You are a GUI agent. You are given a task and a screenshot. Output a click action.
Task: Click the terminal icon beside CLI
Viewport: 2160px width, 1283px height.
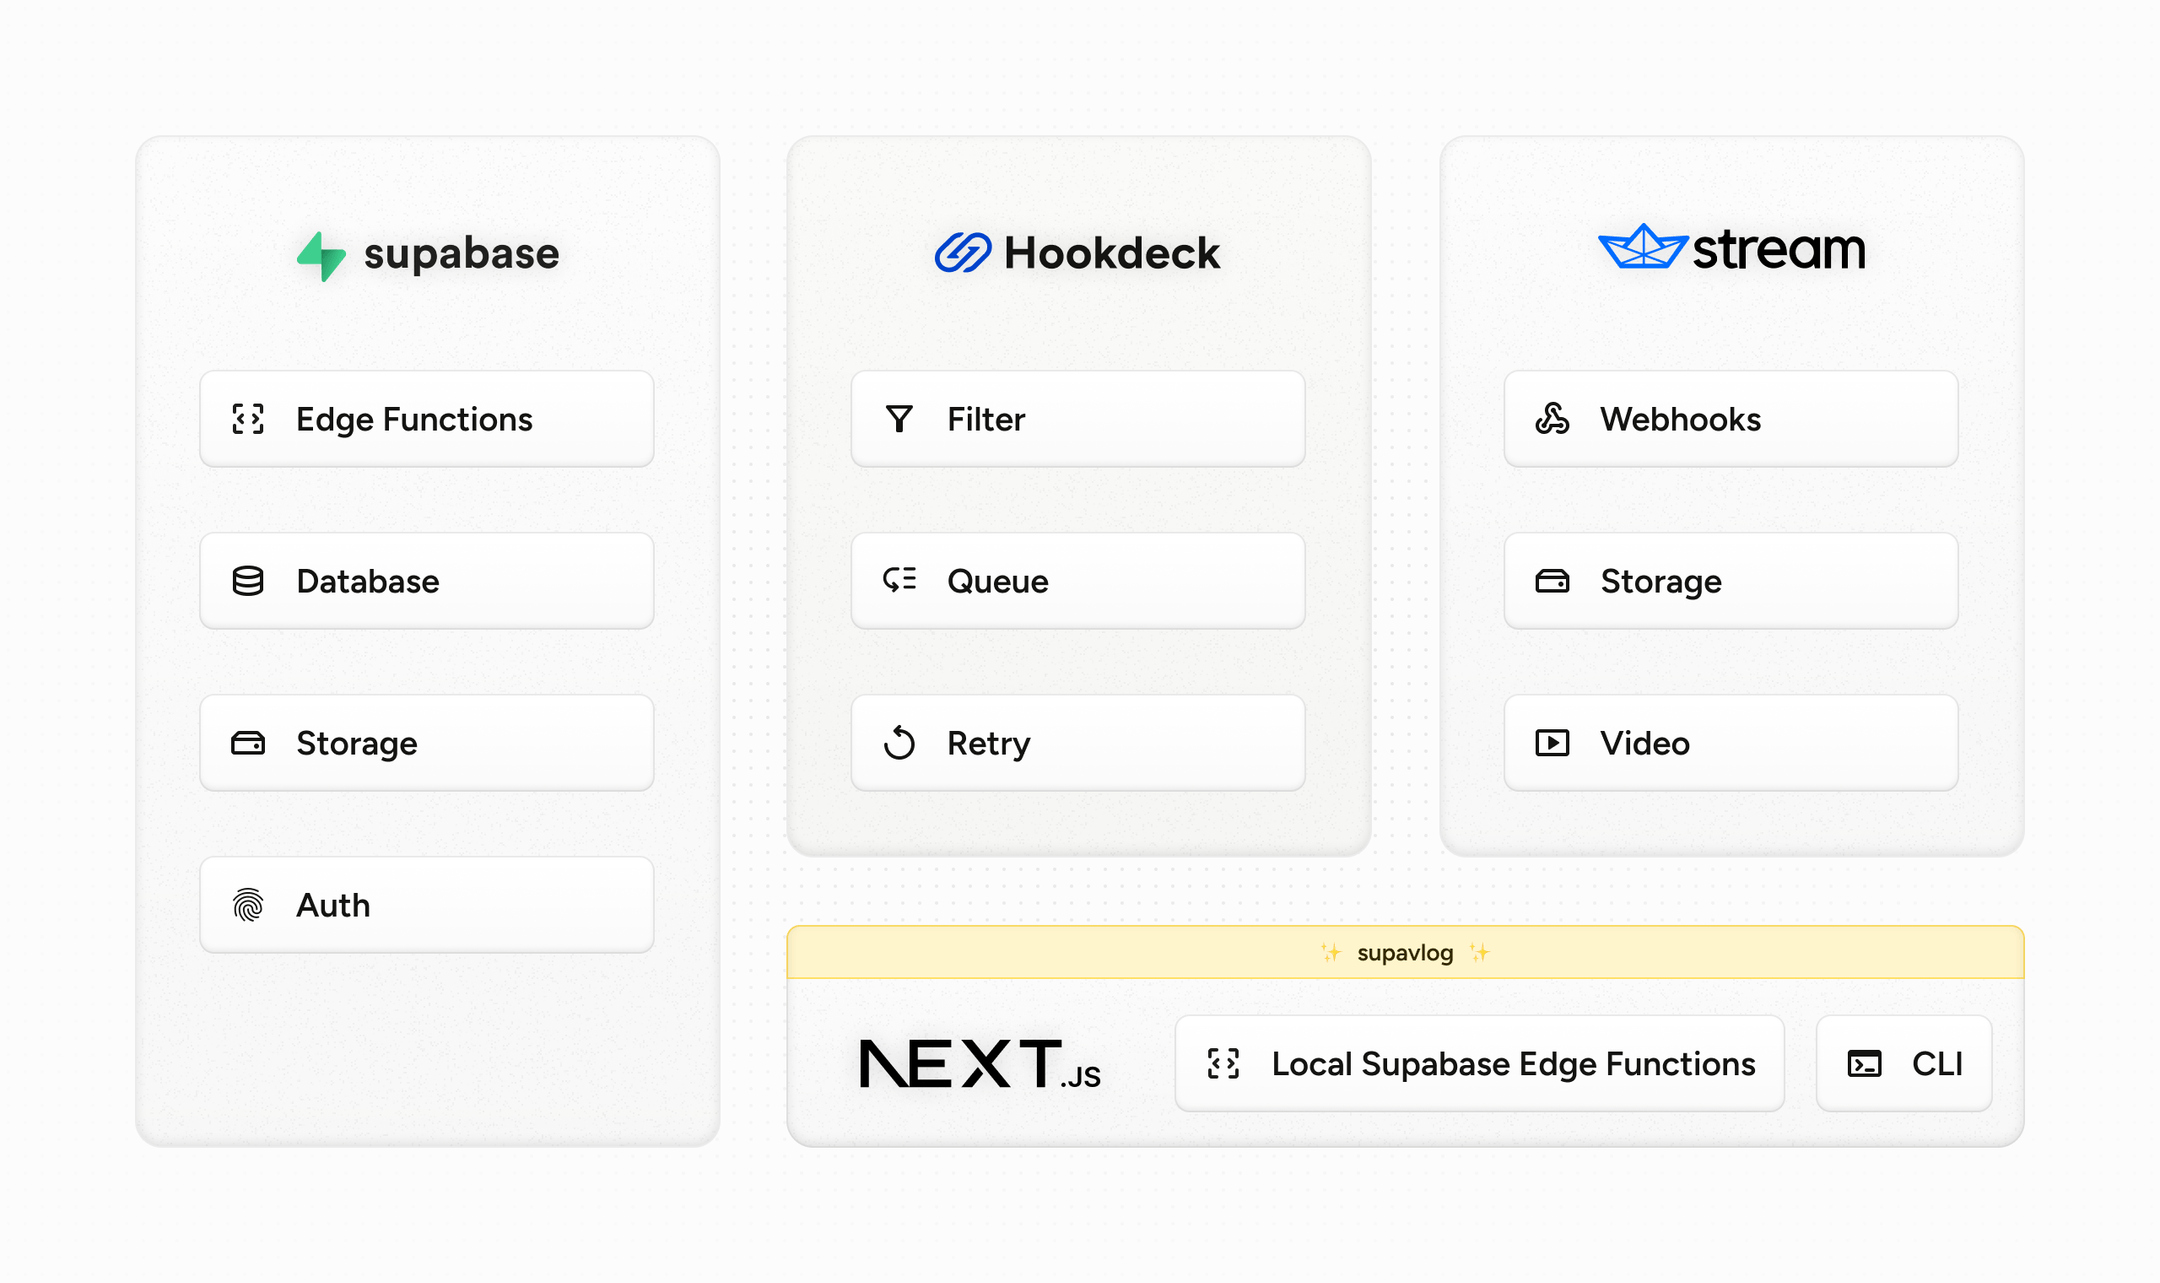tap(1864, 1064)
